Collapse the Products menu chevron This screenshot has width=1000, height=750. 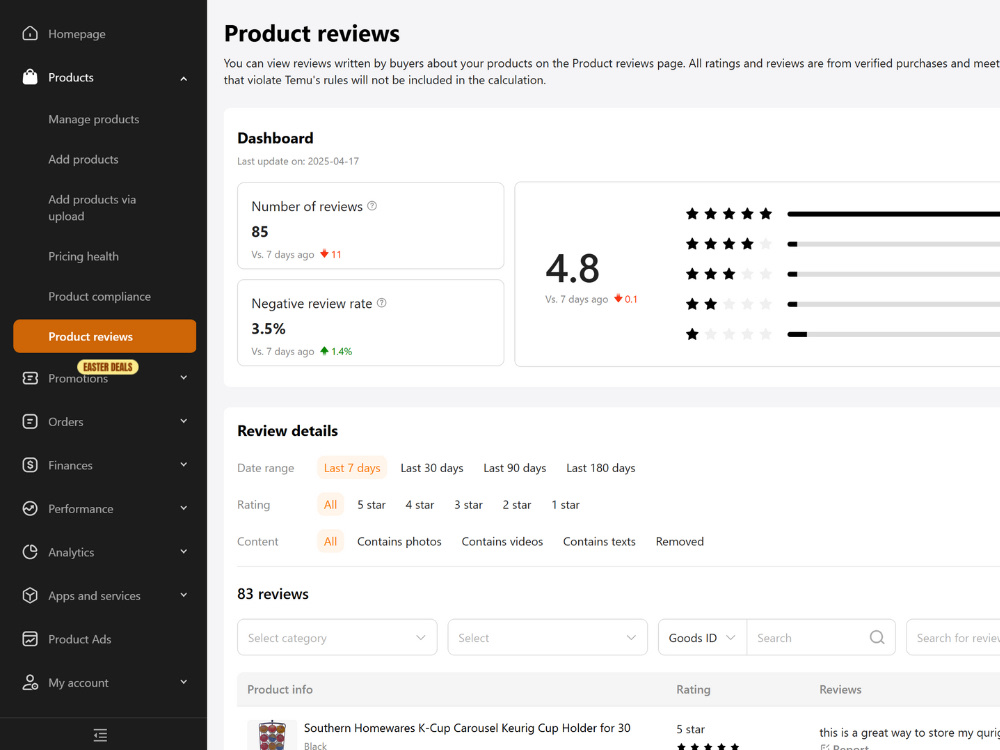pyautogui.click(x=184, y=78)
